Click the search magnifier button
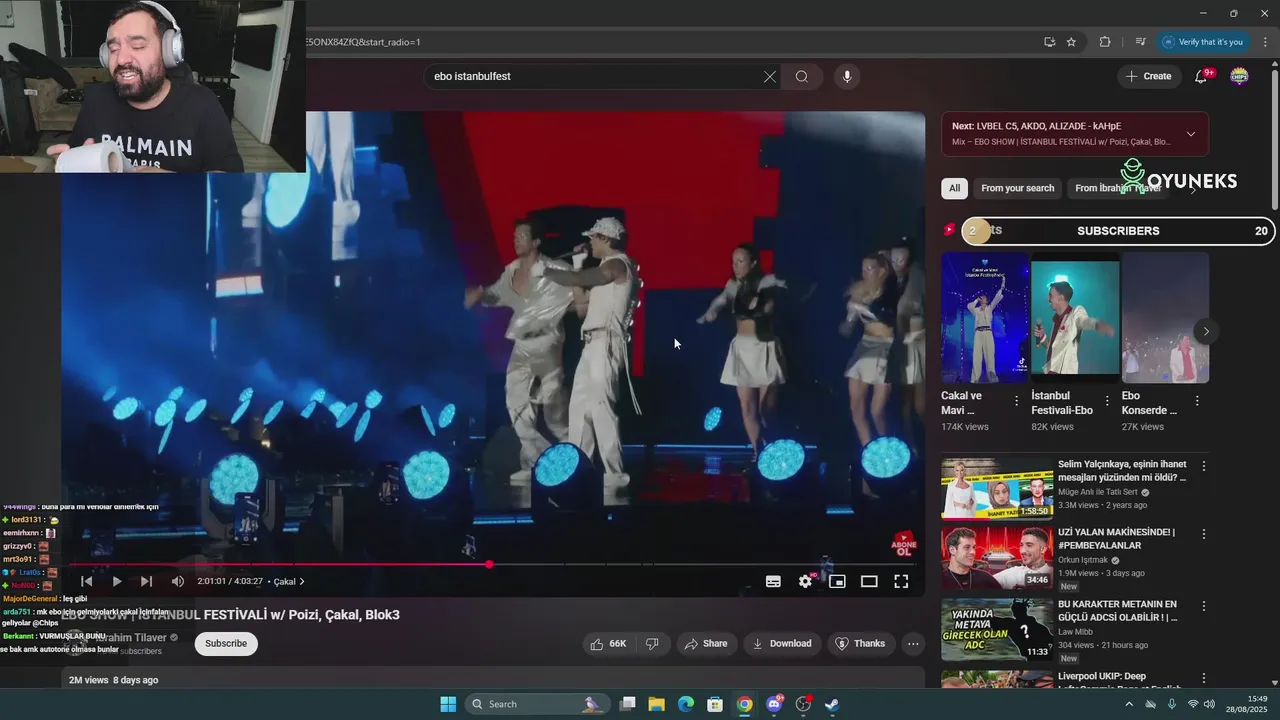This screenshot has width=1280, height=720. (x=802, y=76)
